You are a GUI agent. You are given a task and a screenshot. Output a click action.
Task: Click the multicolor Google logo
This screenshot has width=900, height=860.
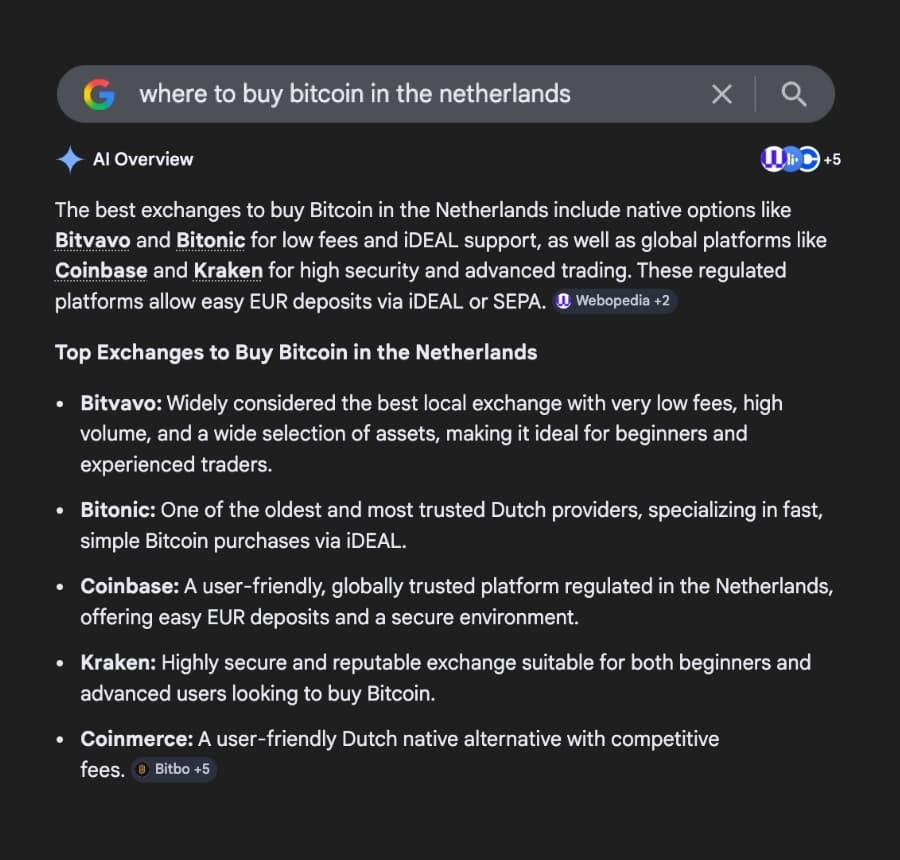(99, 93)
